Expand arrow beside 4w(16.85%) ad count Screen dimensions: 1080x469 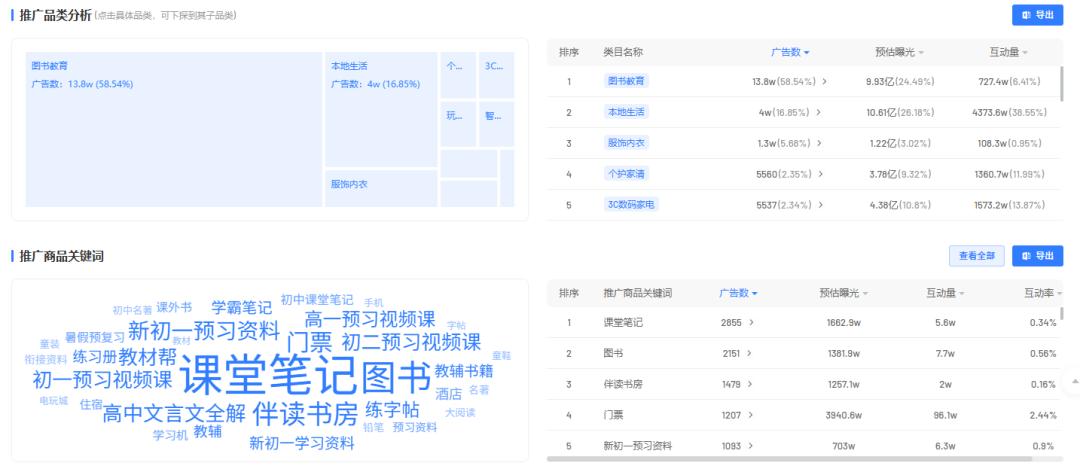tap(819, 112)
